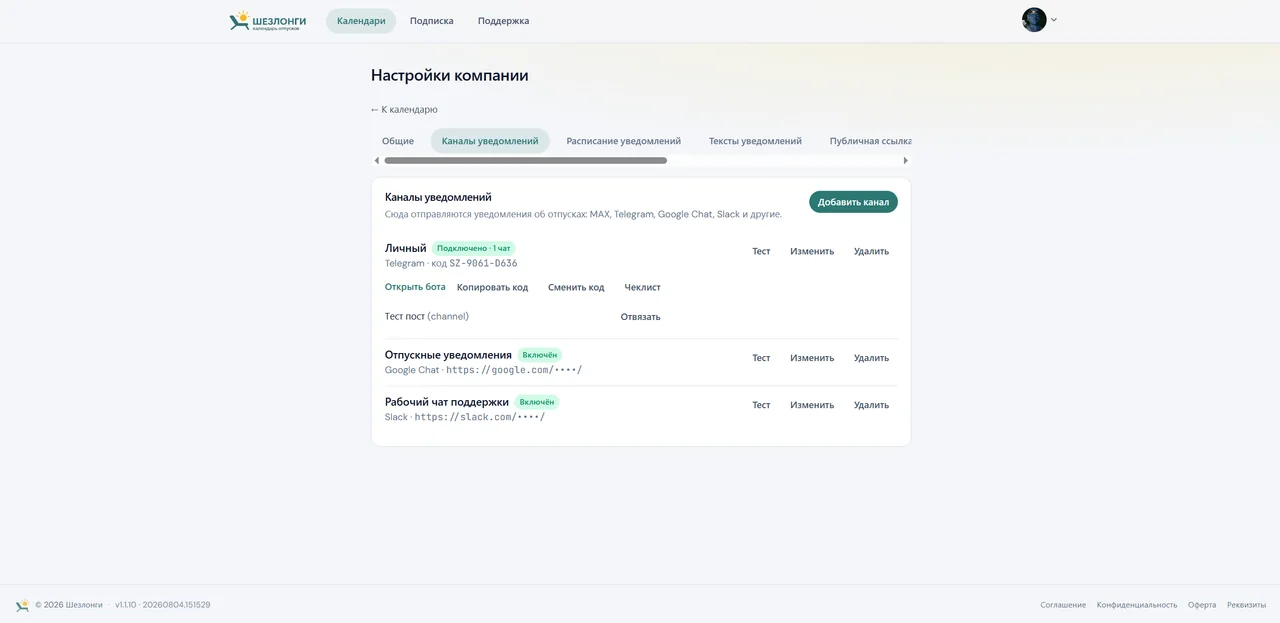Viewport: 1280px width, 623px height.
Task: Click Удалить for Отпускные уведомления channel
Action: 871,358
